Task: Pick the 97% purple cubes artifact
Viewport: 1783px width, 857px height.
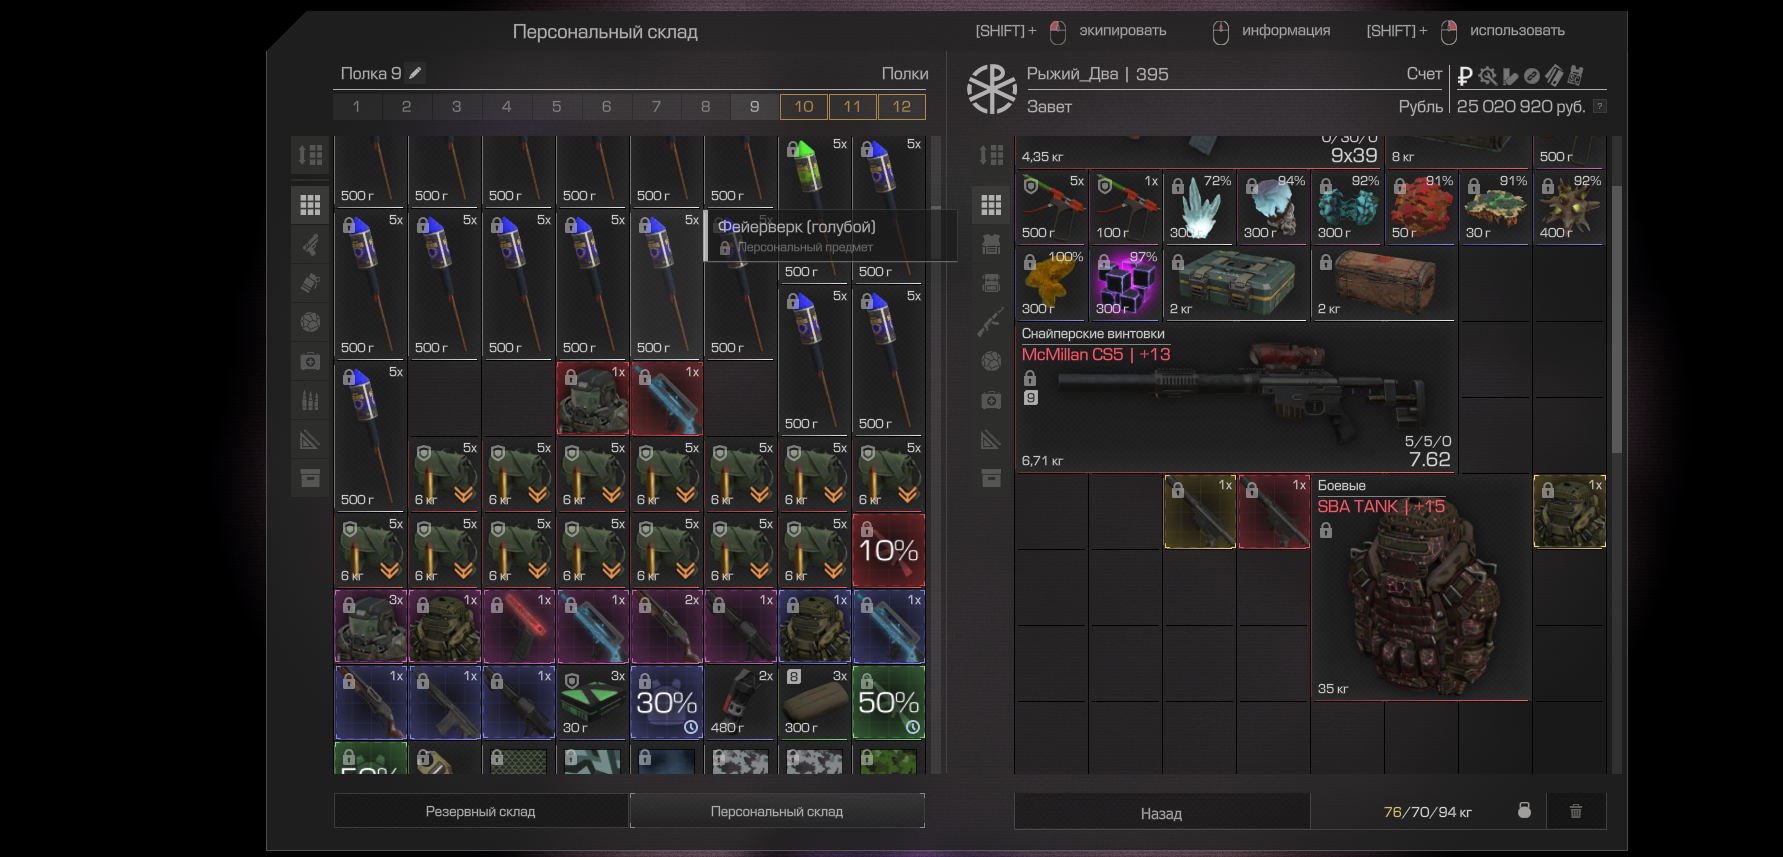Action: coord(1126,284)
